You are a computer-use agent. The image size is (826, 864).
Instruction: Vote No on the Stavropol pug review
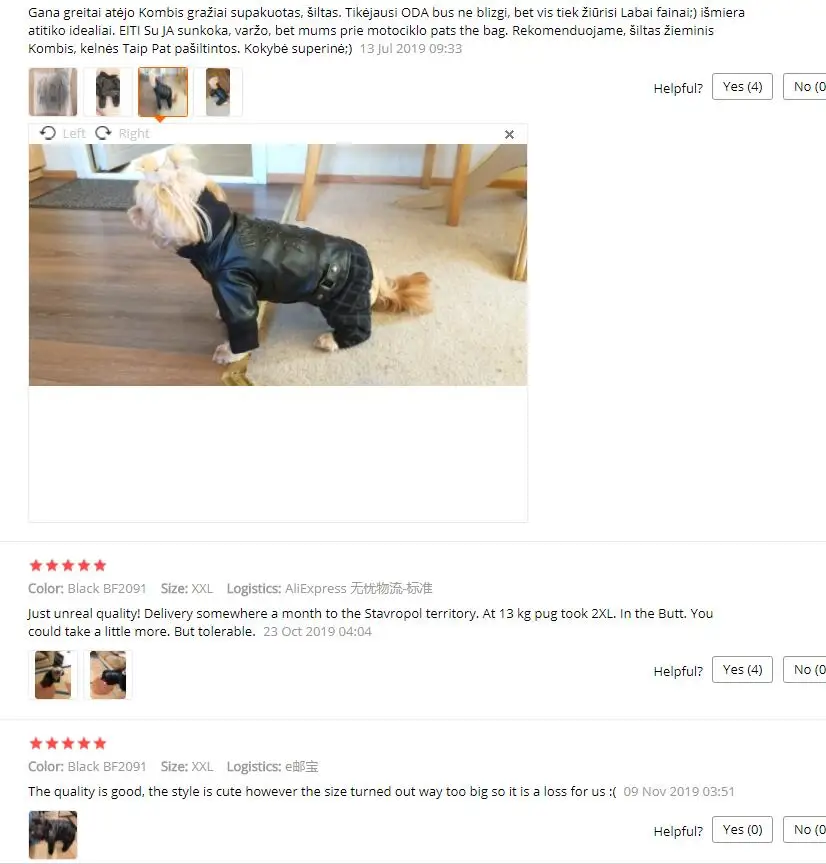tap(805, 669)
